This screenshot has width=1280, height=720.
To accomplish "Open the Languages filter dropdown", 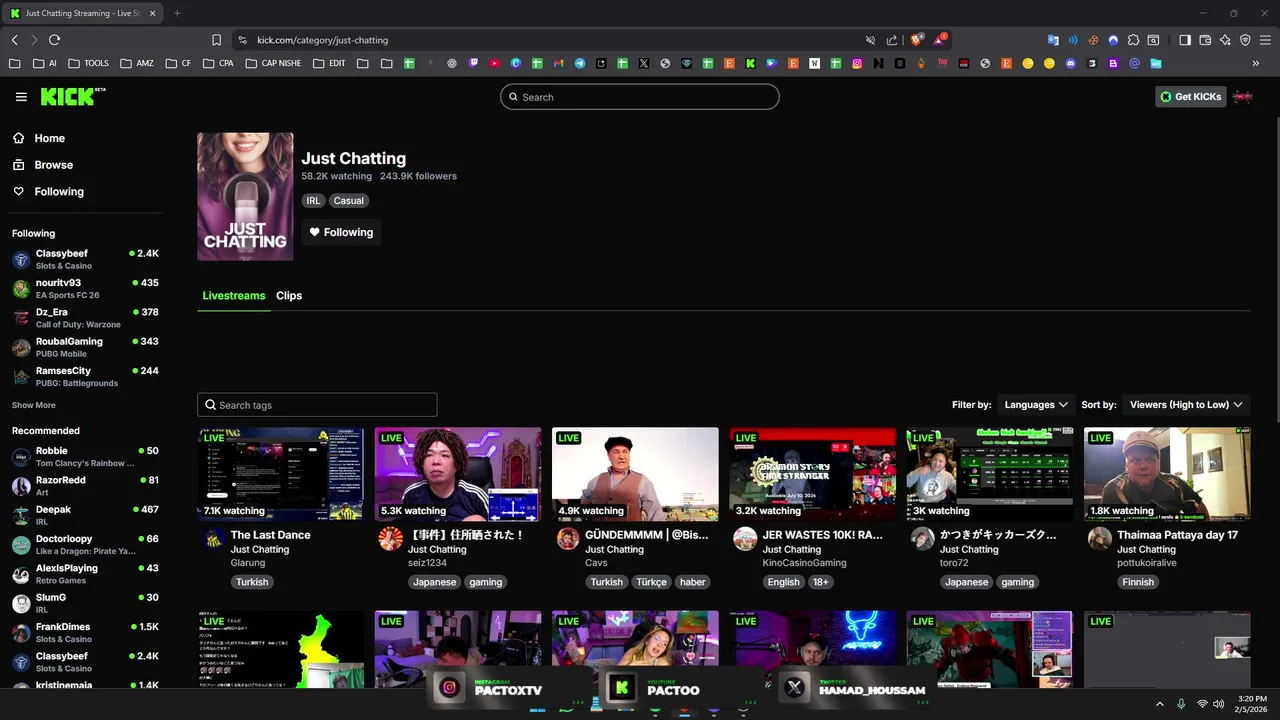I will click(x=1036, y=405).
